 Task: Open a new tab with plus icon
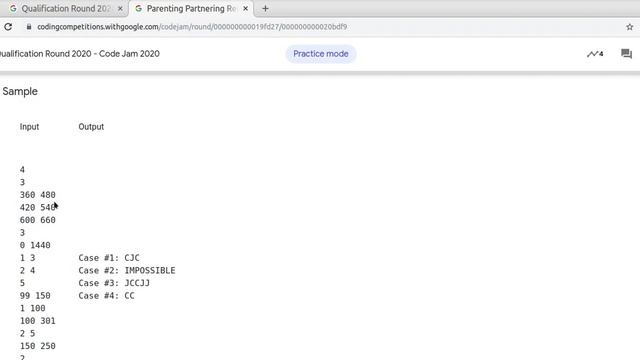click(265, 9)
